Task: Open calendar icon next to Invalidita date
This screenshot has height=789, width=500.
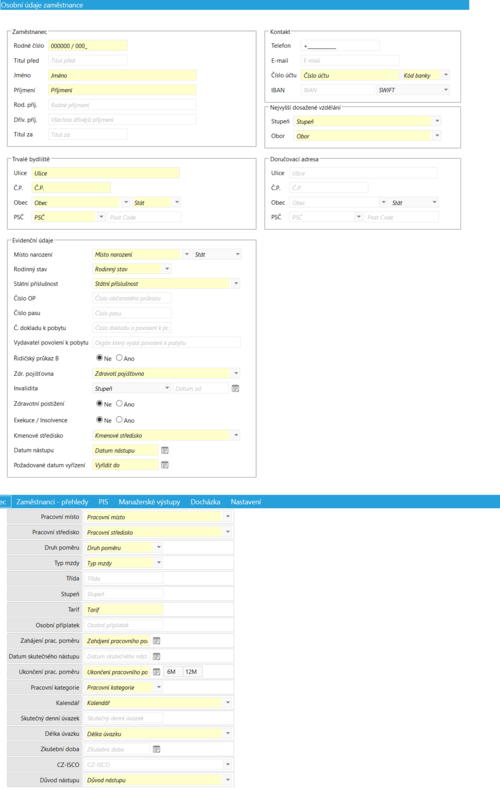Action: [235, 388]
